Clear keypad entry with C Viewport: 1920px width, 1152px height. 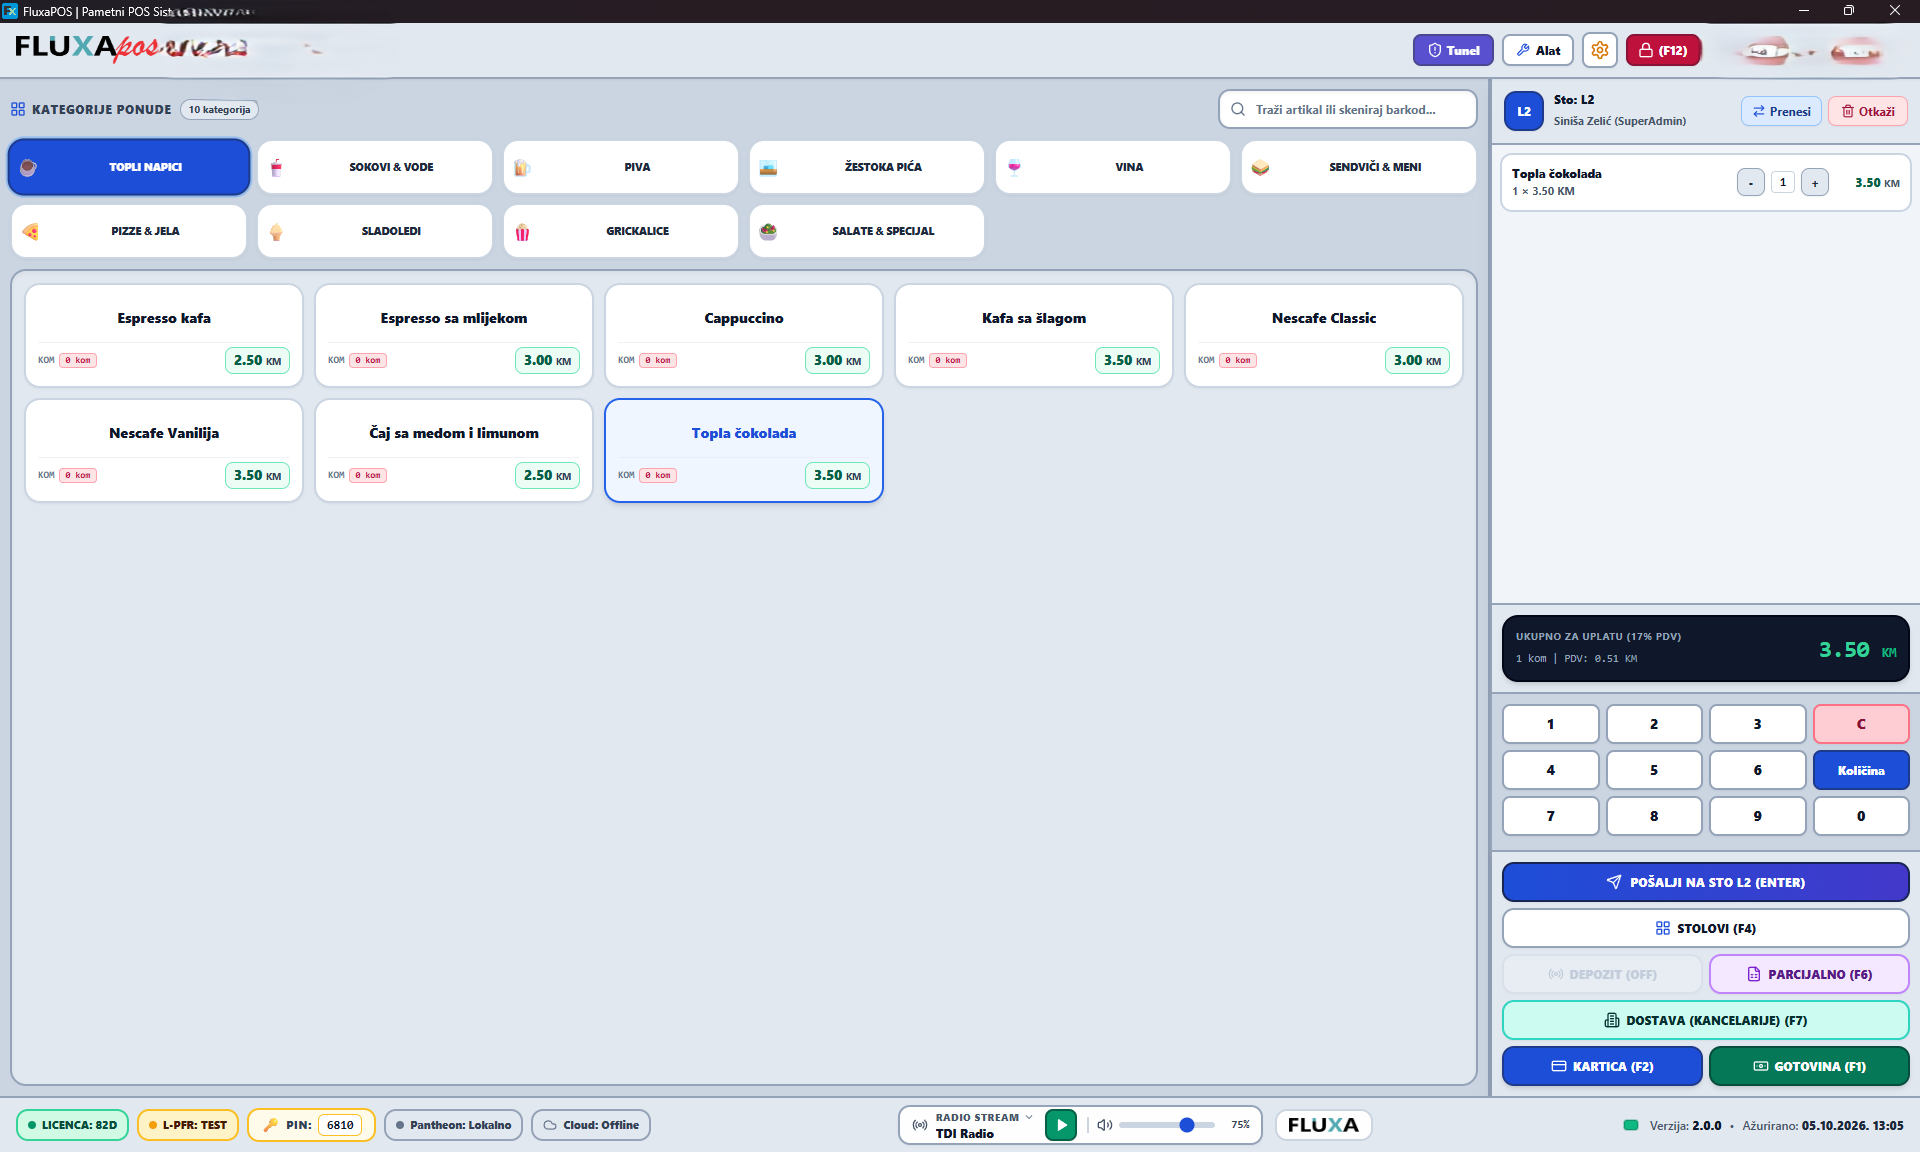pyautogui.click(x=1861, y=724)
